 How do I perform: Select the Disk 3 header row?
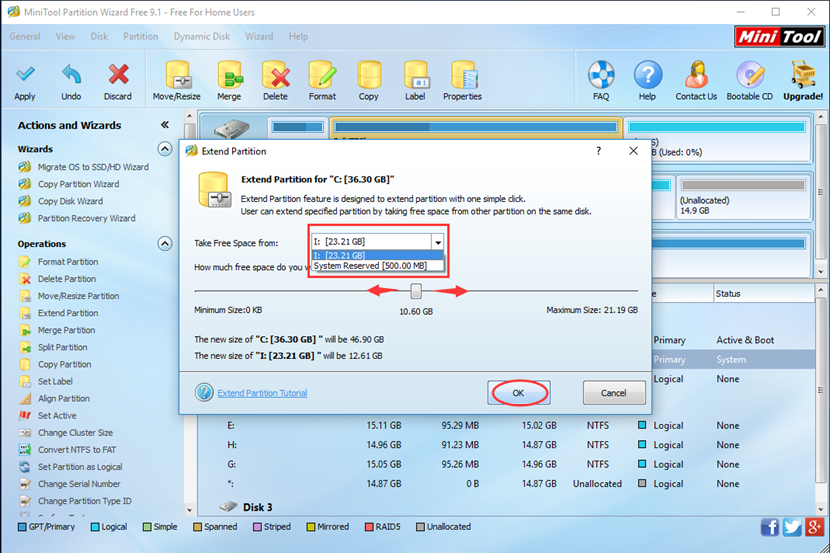(x=506, y=507)
